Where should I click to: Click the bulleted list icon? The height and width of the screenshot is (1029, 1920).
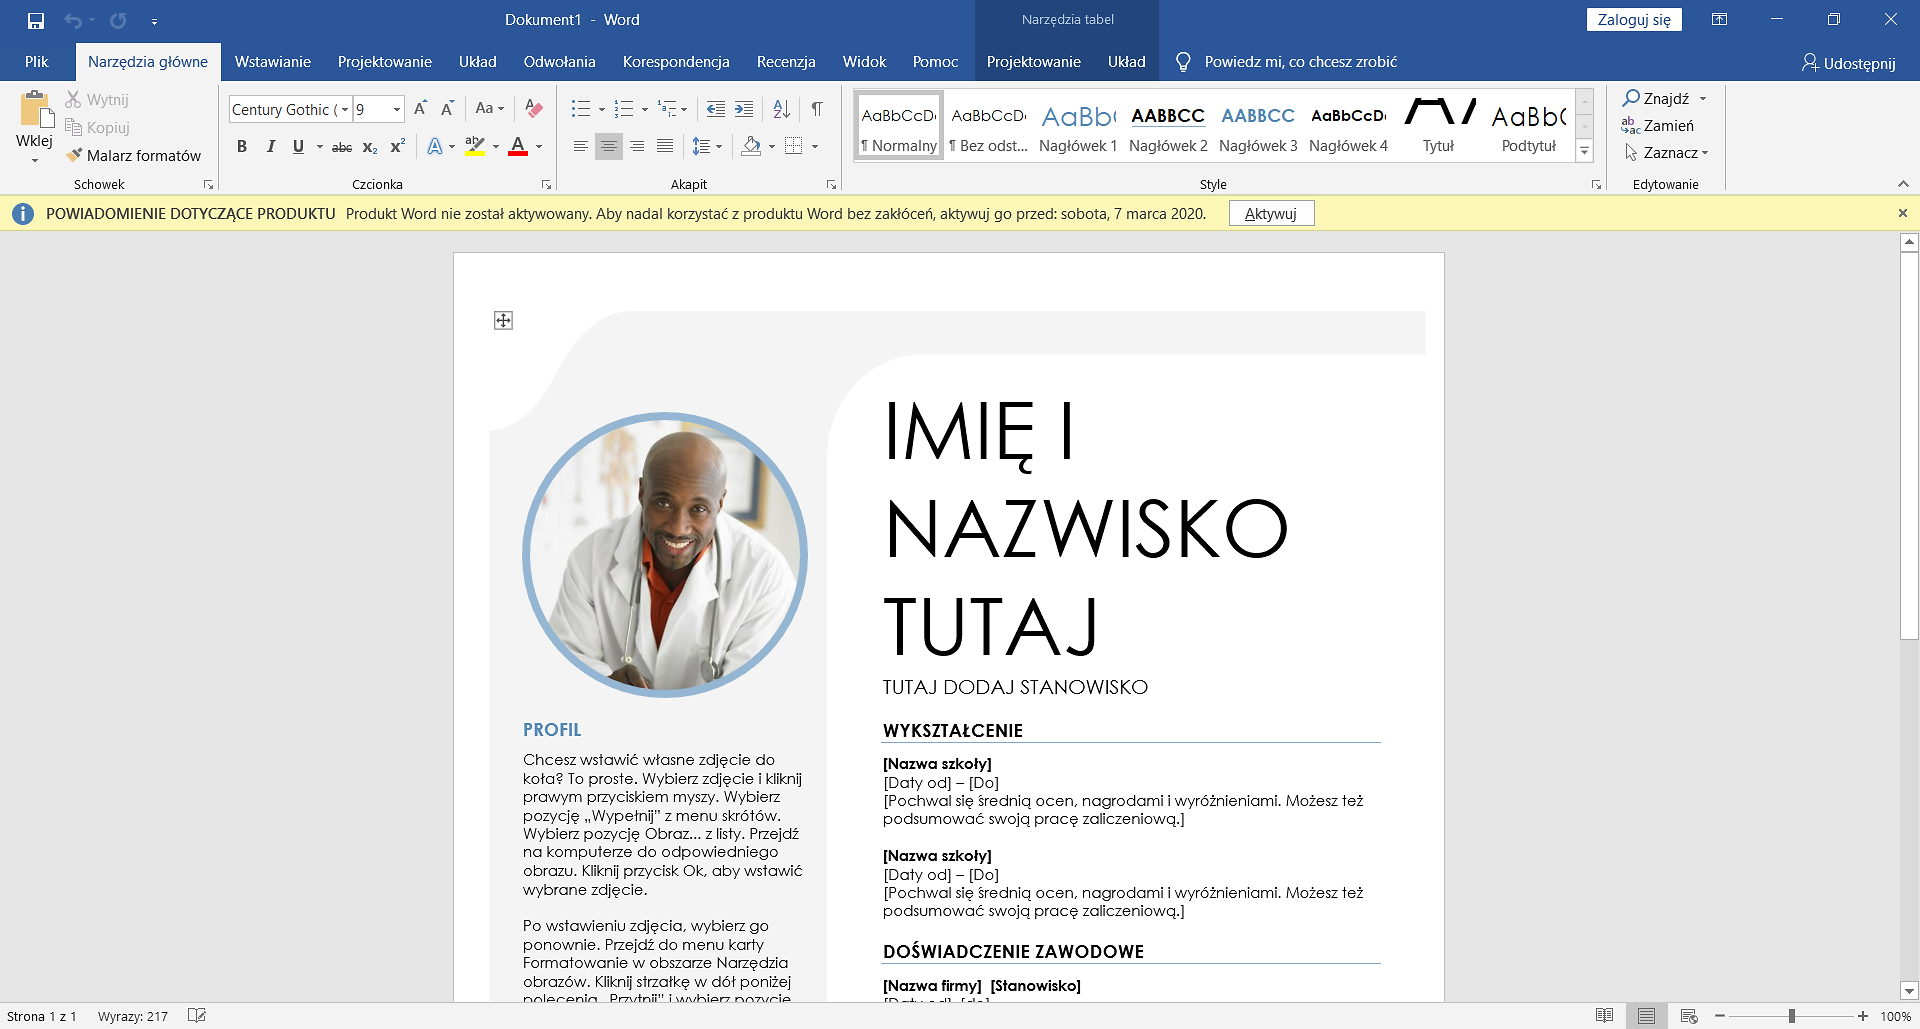coord(580,109)
